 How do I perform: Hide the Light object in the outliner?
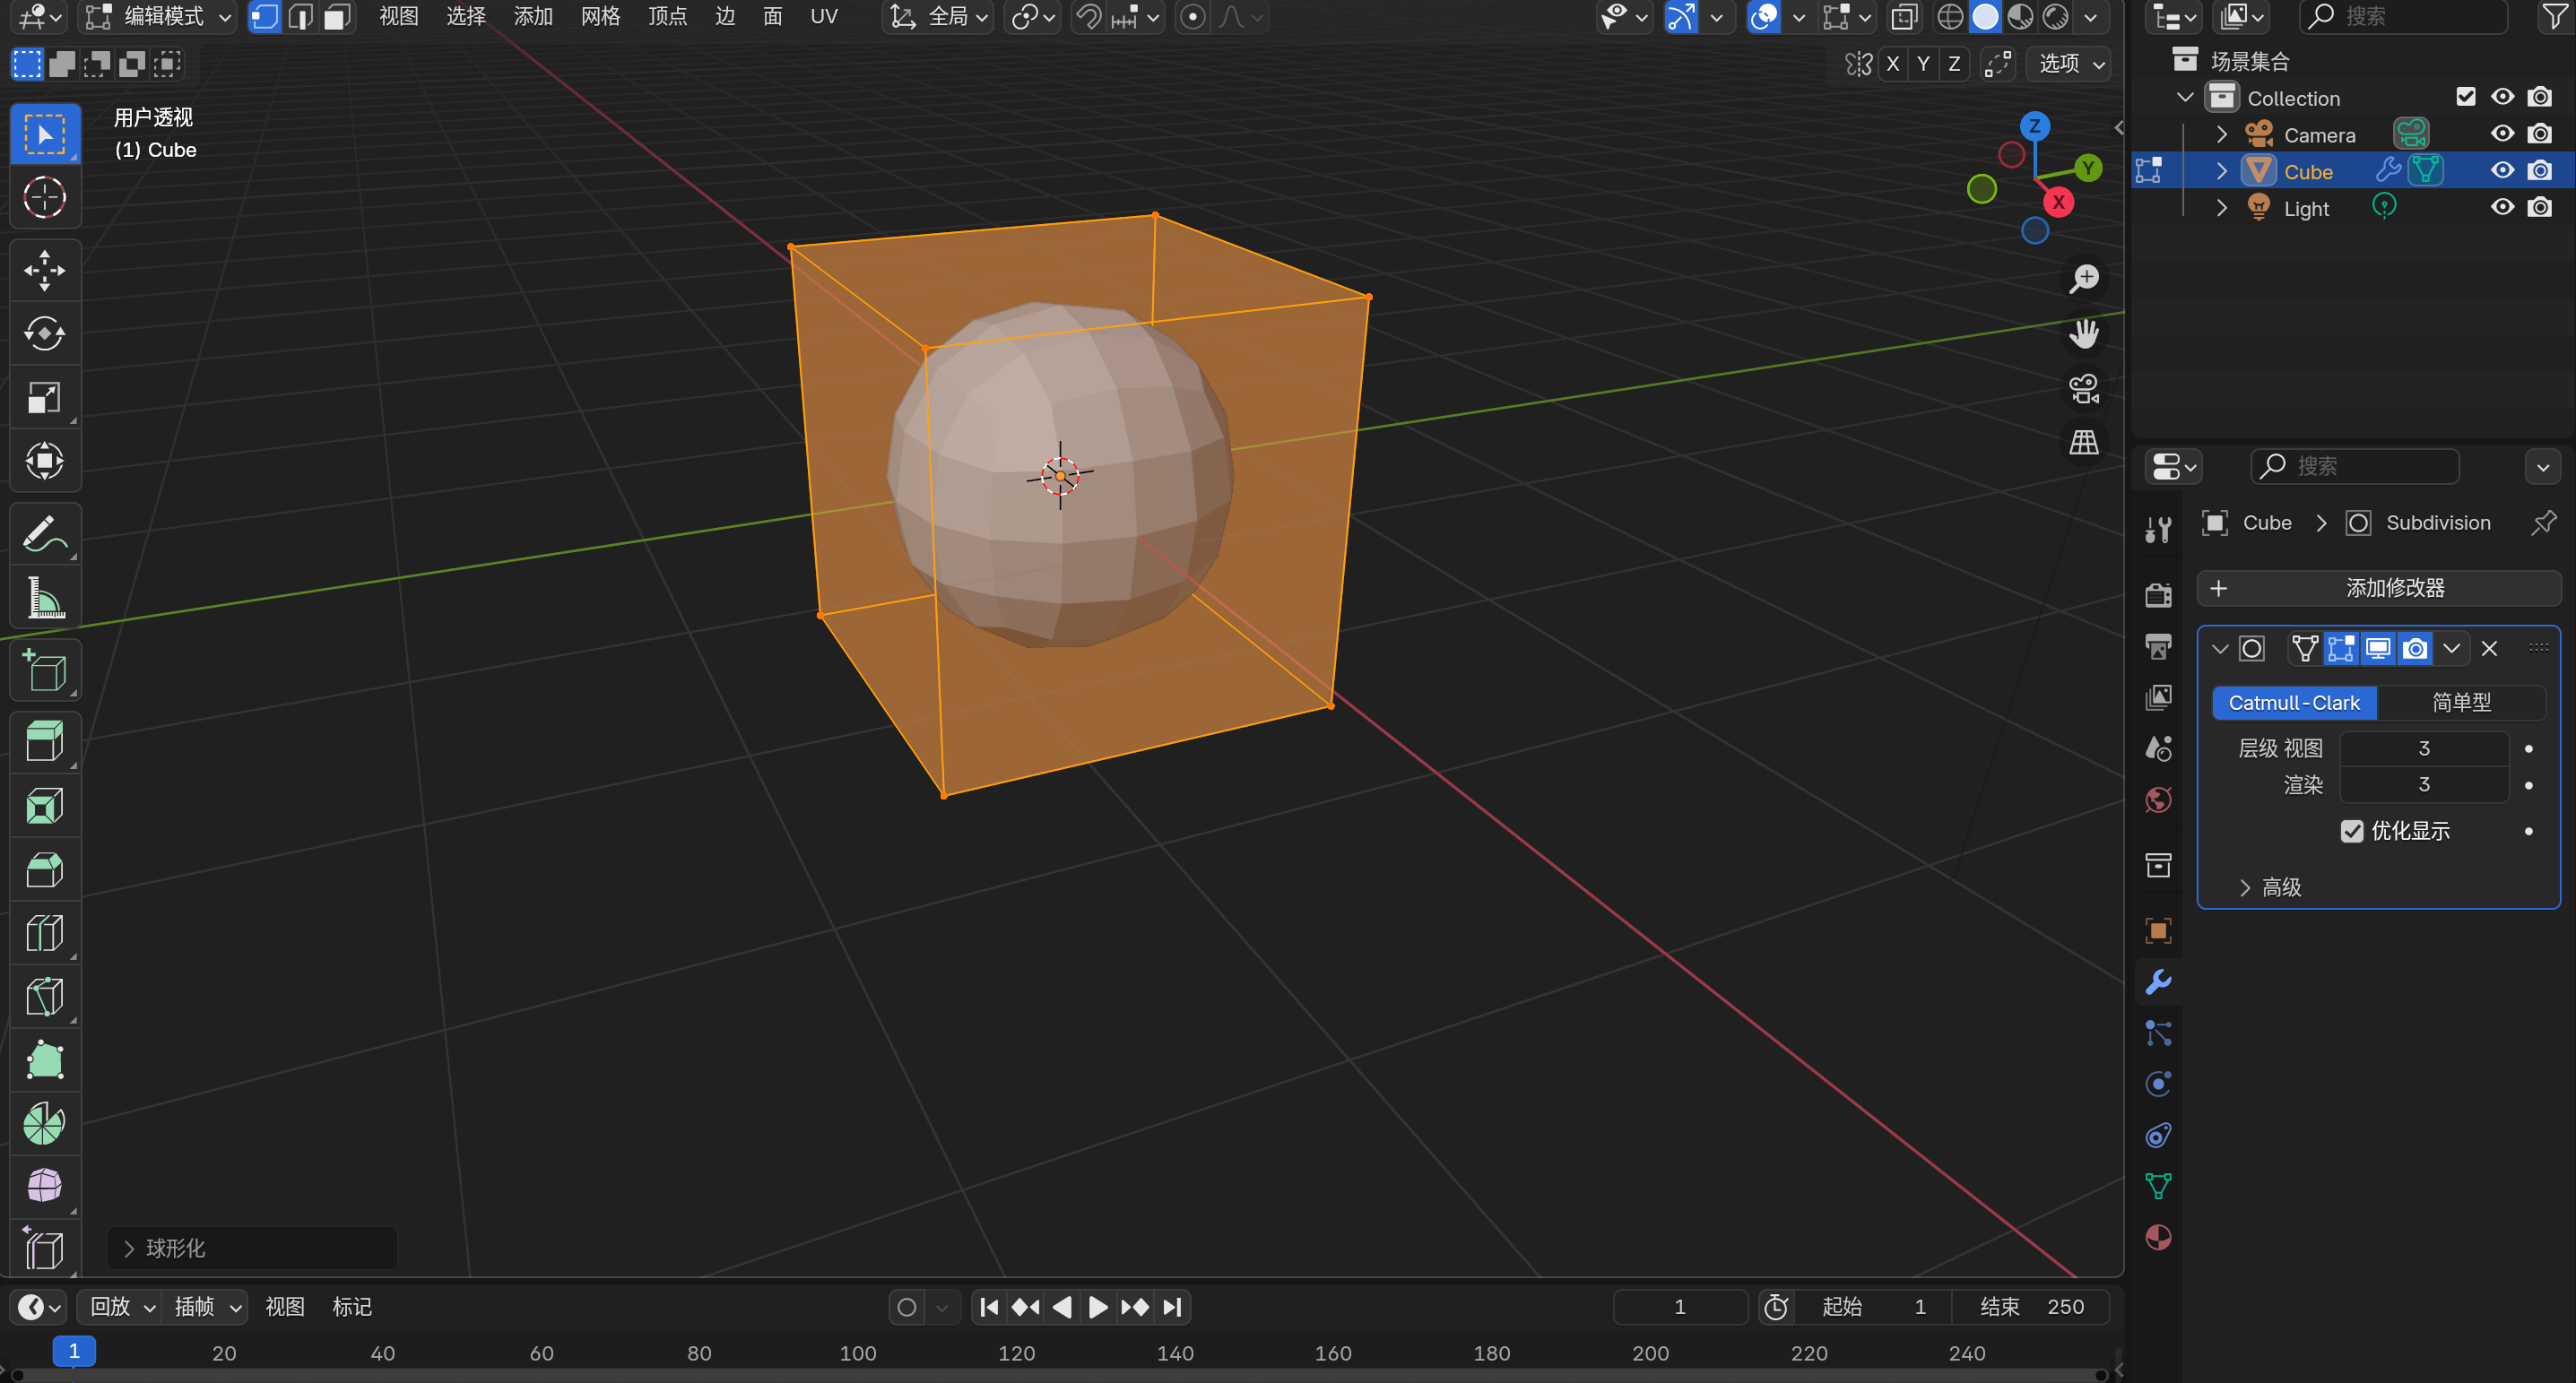[2502, 208]
